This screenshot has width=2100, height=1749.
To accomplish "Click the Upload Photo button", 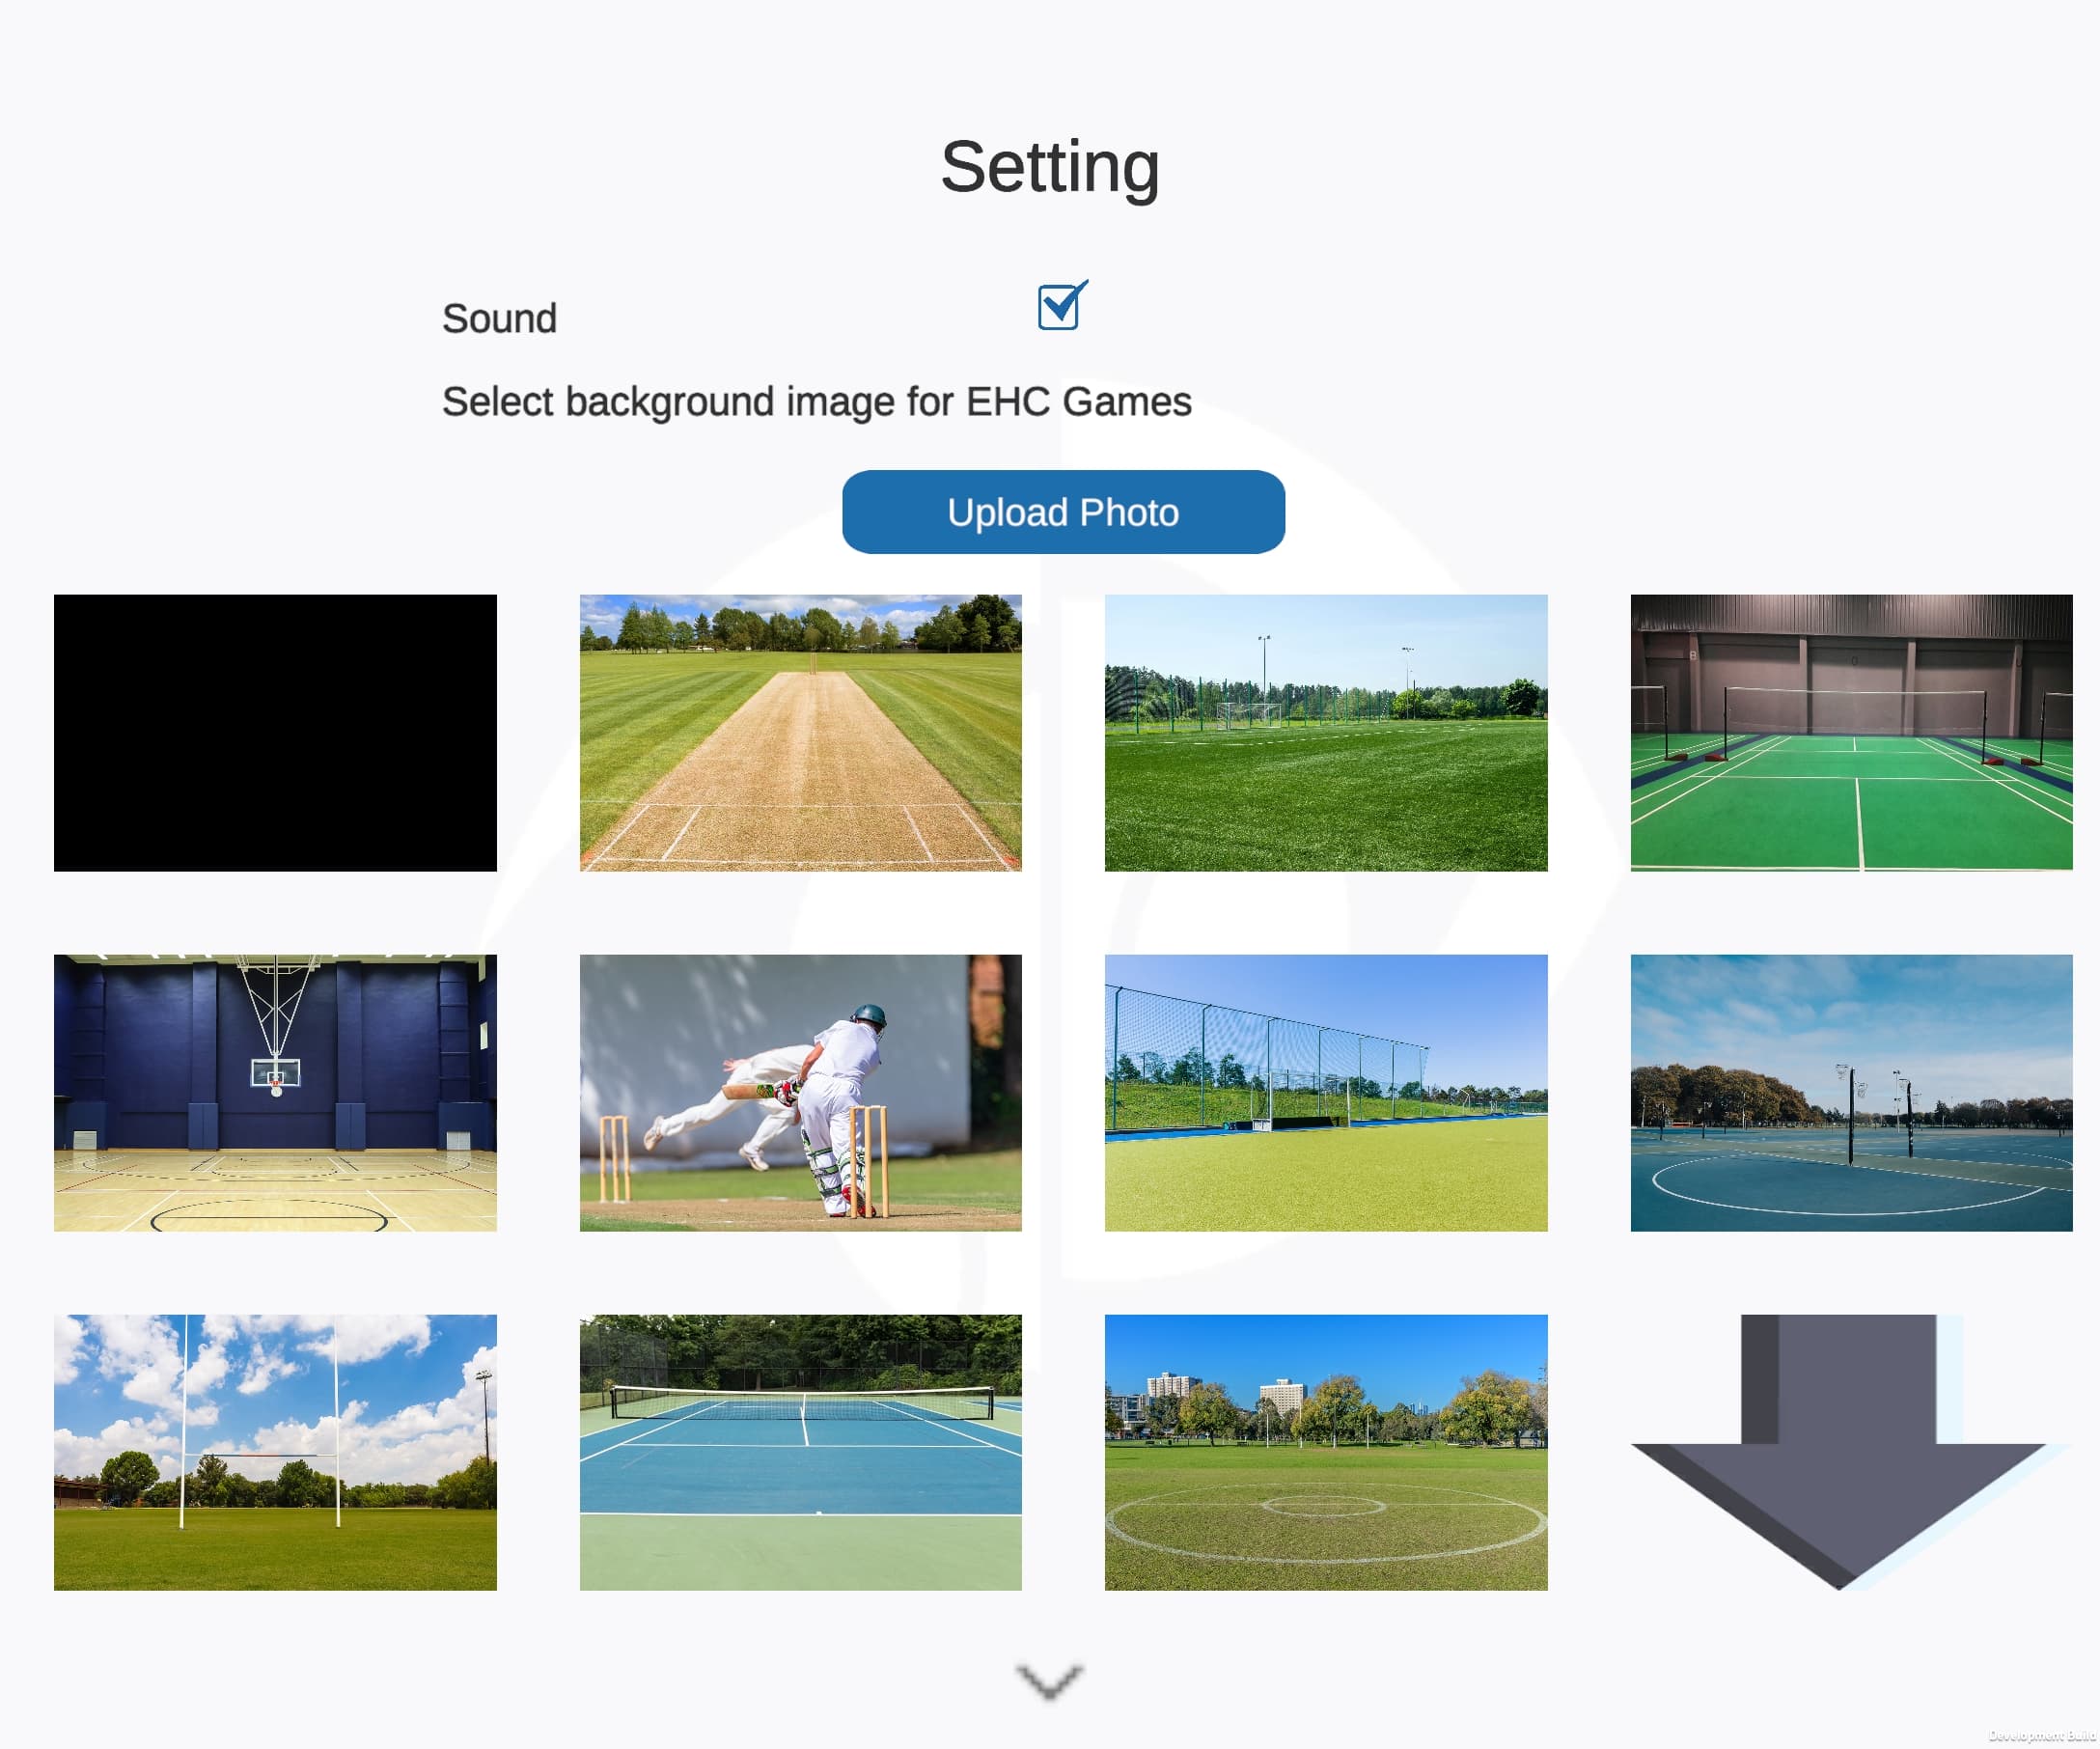I will [x=1063, y=512].
